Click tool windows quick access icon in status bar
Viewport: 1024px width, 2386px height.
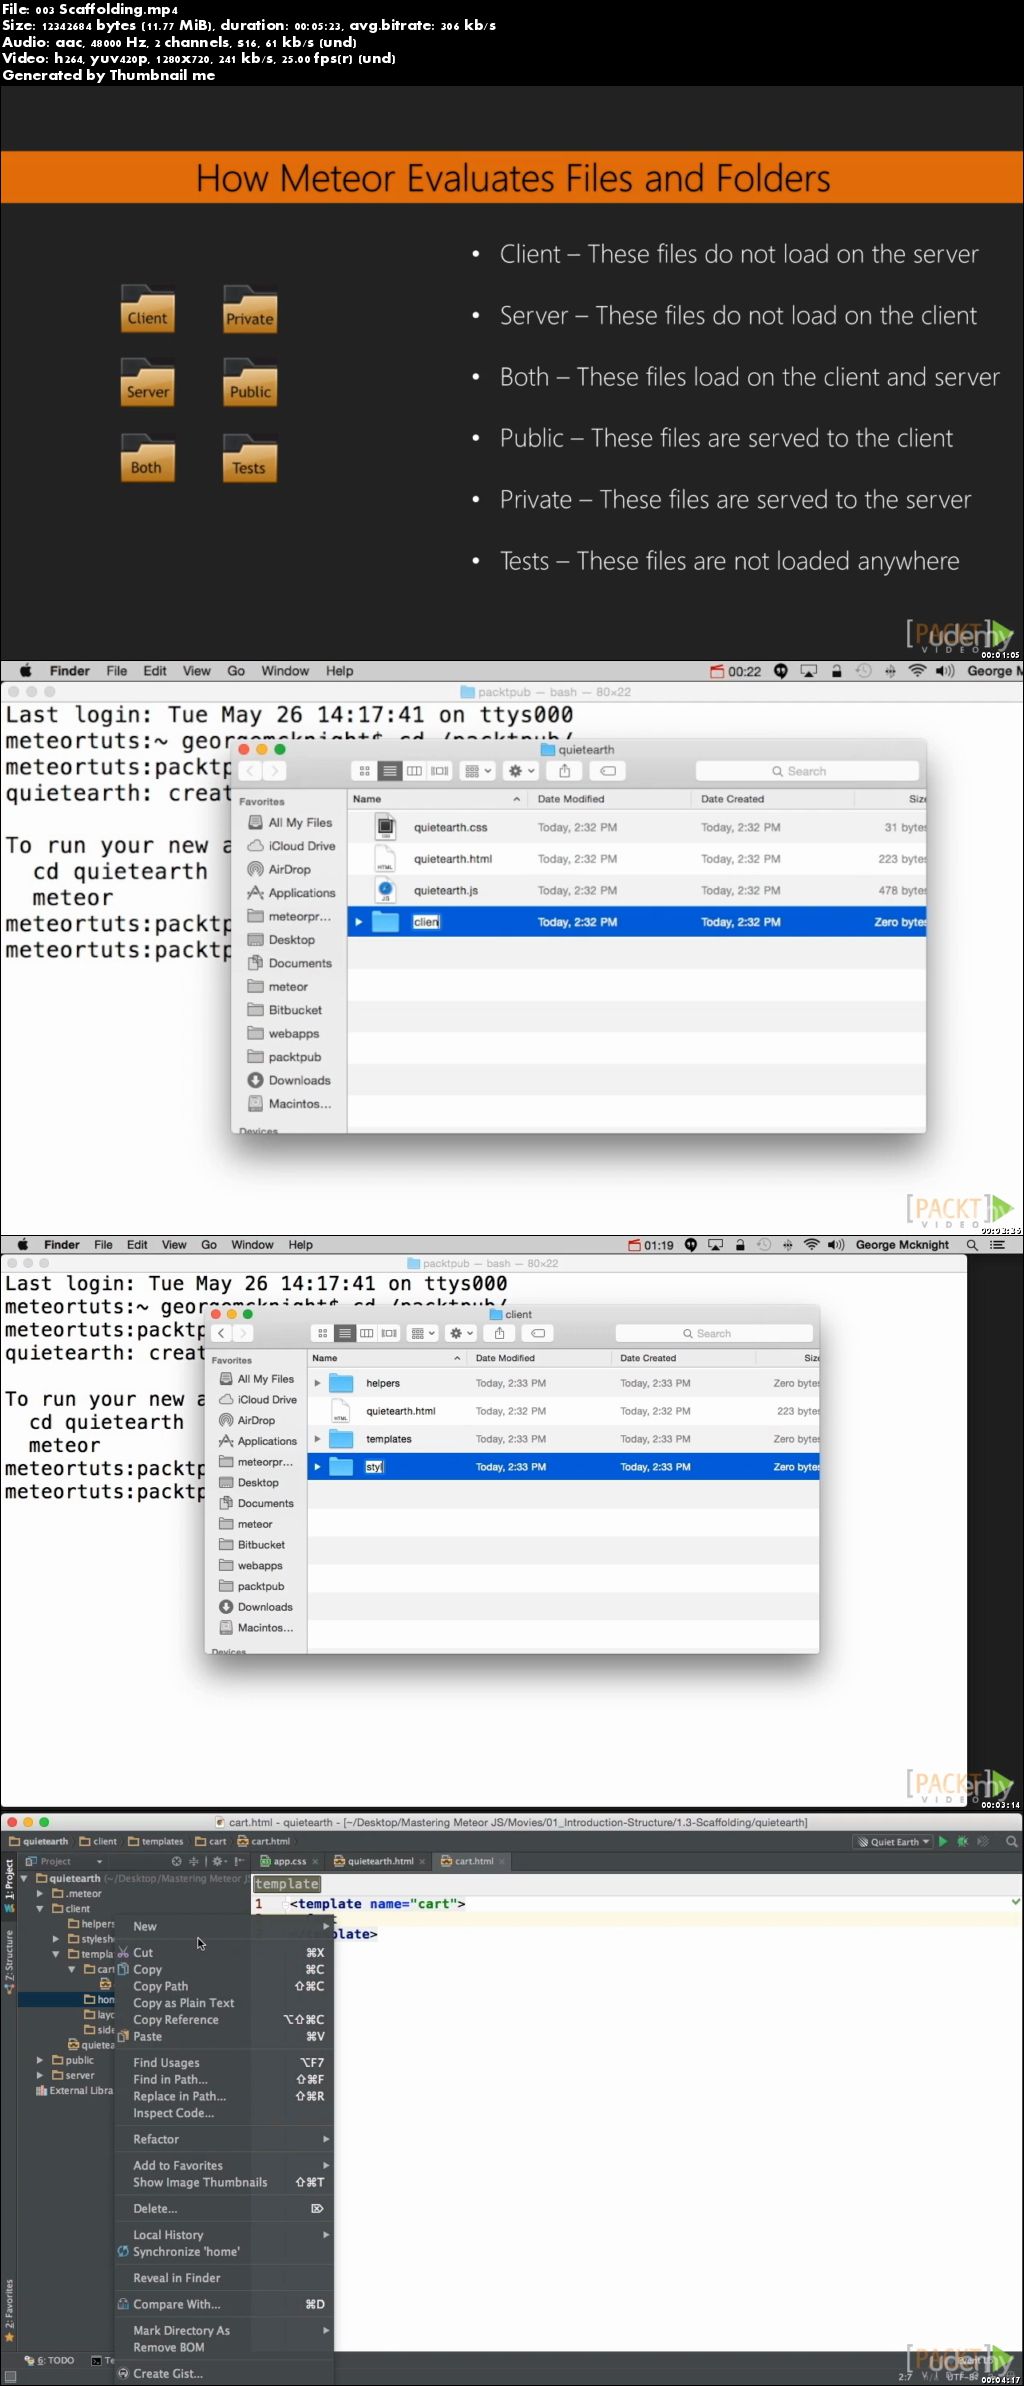coord(10,2377)
